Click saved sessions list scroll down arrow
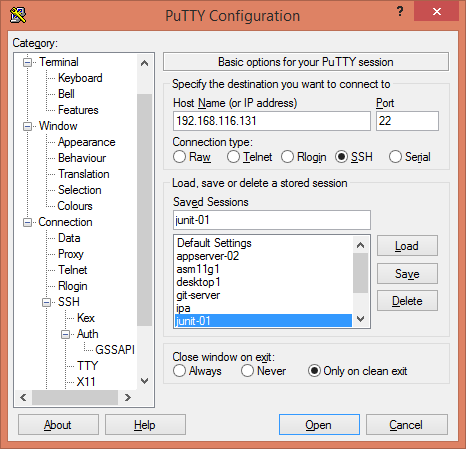This screenshot has width=466, height=449. point(360,319)
